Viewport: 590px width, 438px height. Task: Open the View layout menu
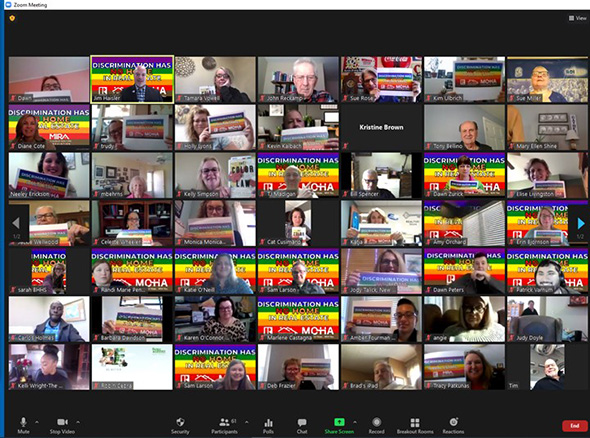click(x=578, y=18)
